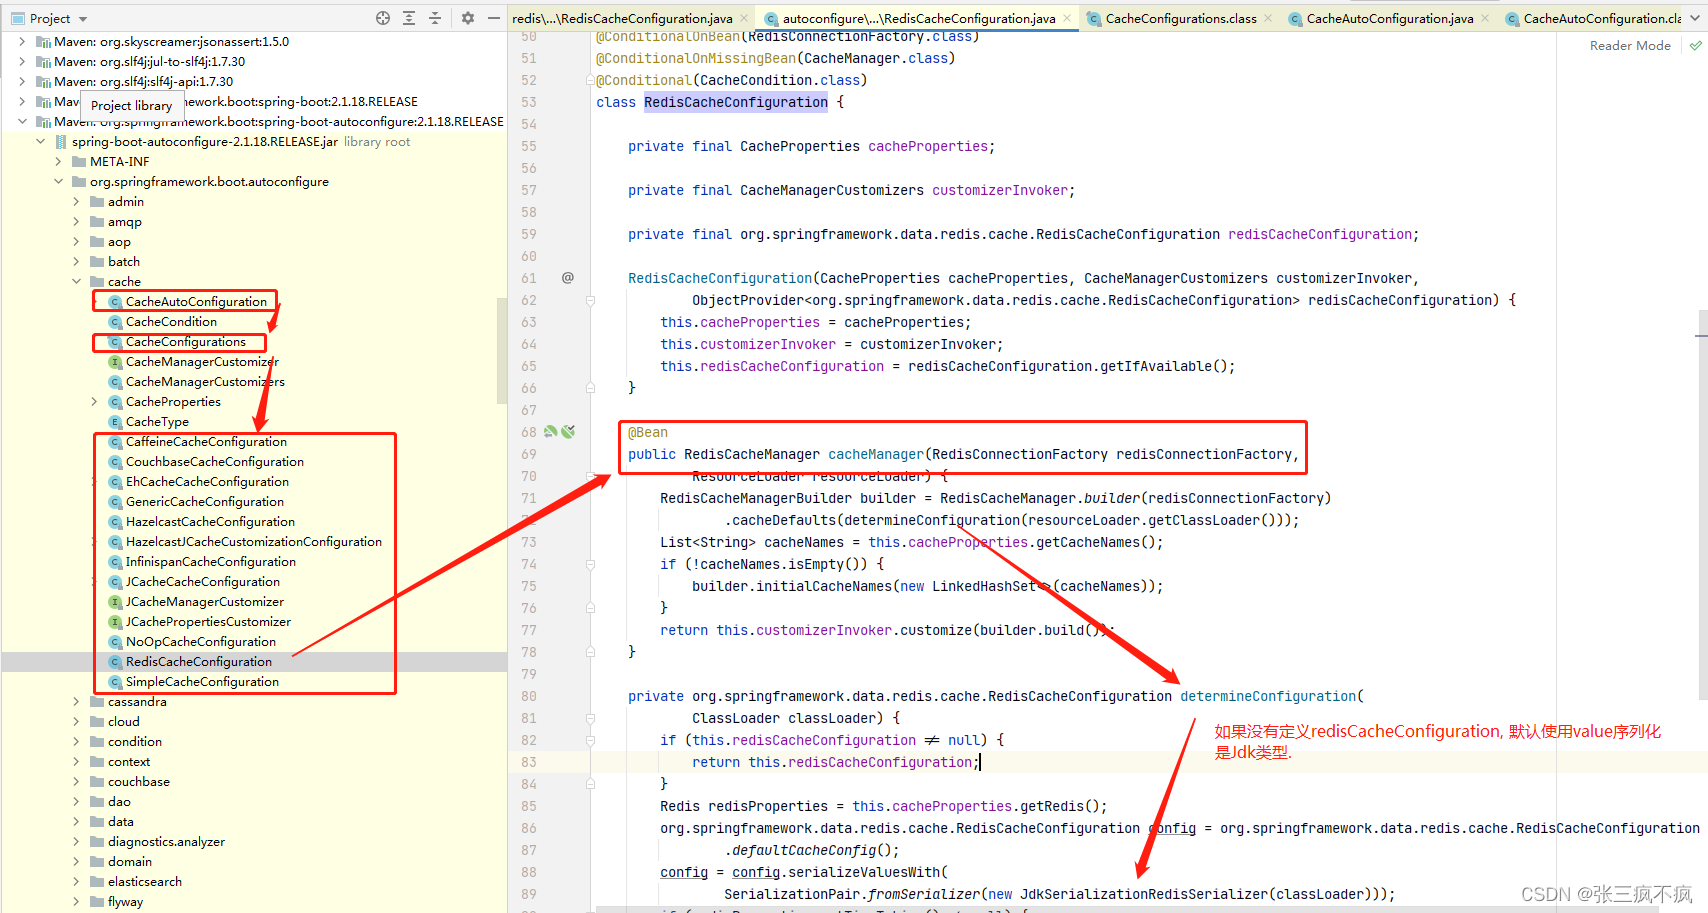This screenshot has height=913, width=1708.
Task: Close the autoconfigure RedisCacheConfiguration.java tab
Action: [1067, 18]
